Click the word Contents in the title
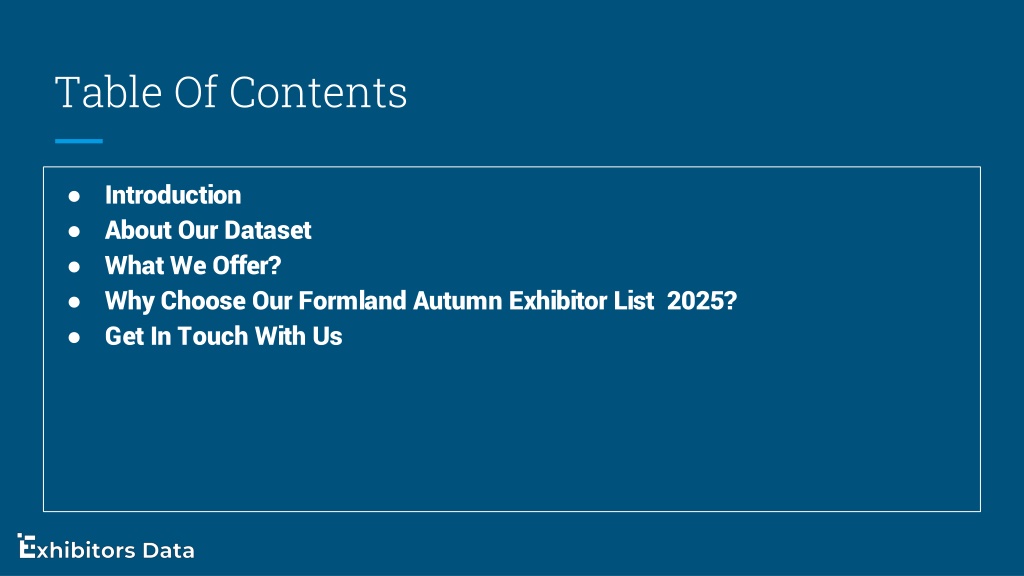This screenshot has height=576, width=1024. [318, 91]
